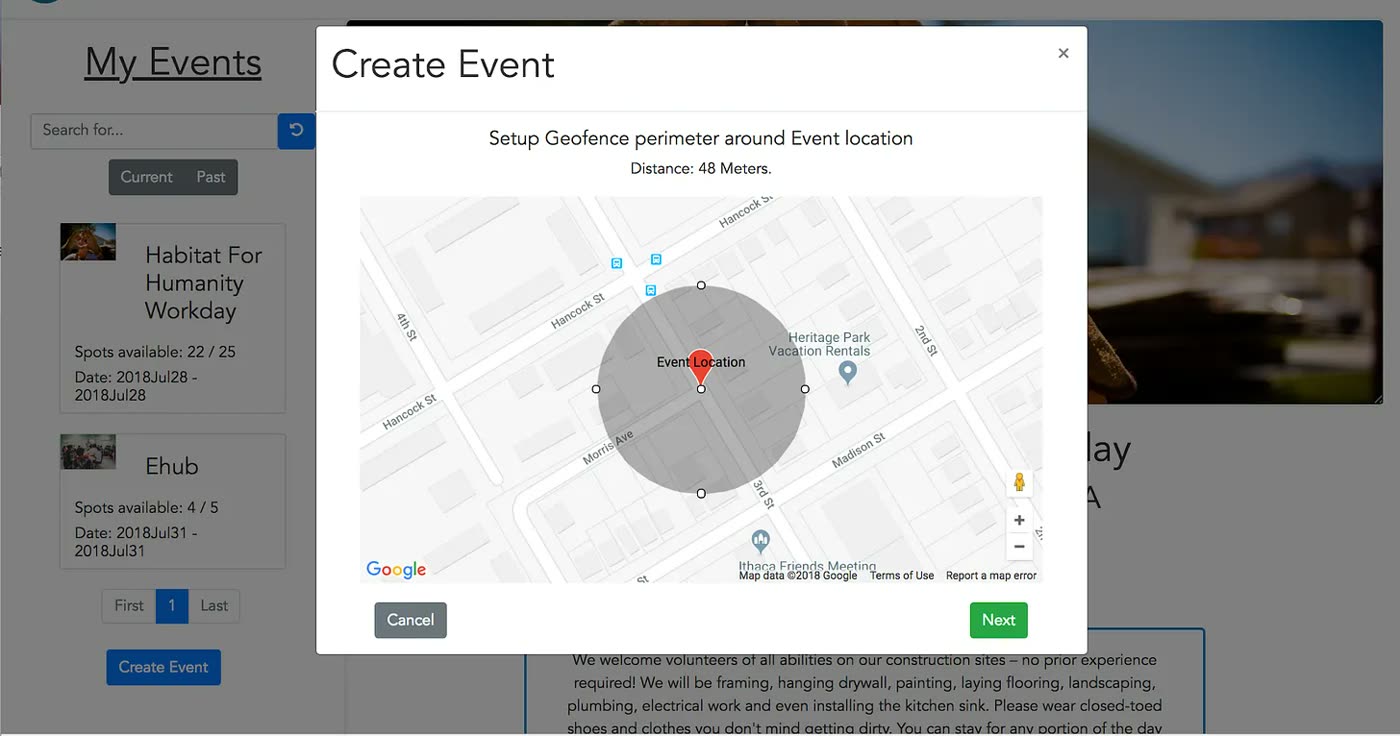Switch to the Past events tab

[211, 177]
